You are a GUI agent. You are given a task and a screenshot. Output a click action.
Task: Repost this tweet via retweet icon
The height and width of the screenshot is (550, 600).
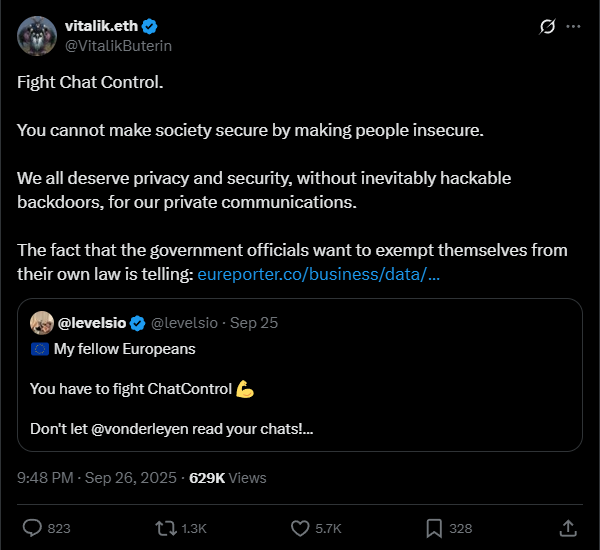[x=166, y=527]
